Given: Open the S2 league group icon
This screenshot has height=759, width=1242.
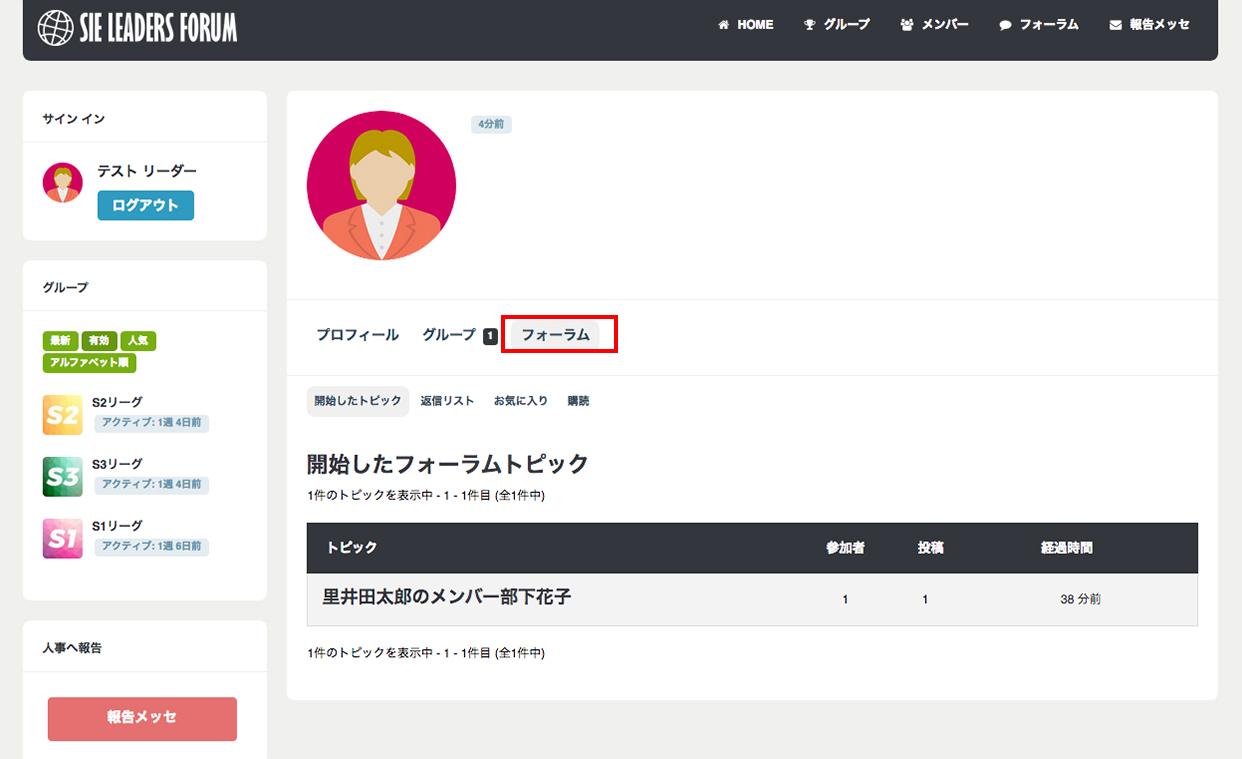Looking at the screenshot, I should point(62,415).
